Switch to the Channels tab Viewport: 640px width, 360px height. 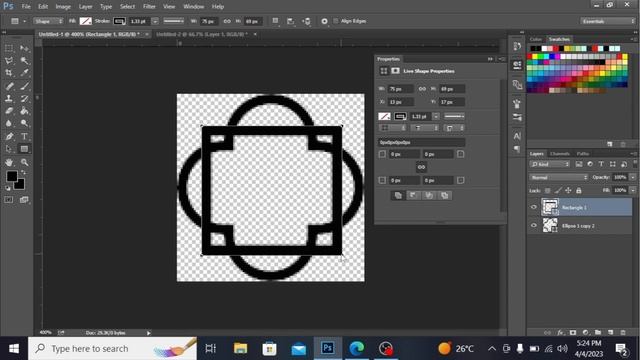[x=560, y=154]
